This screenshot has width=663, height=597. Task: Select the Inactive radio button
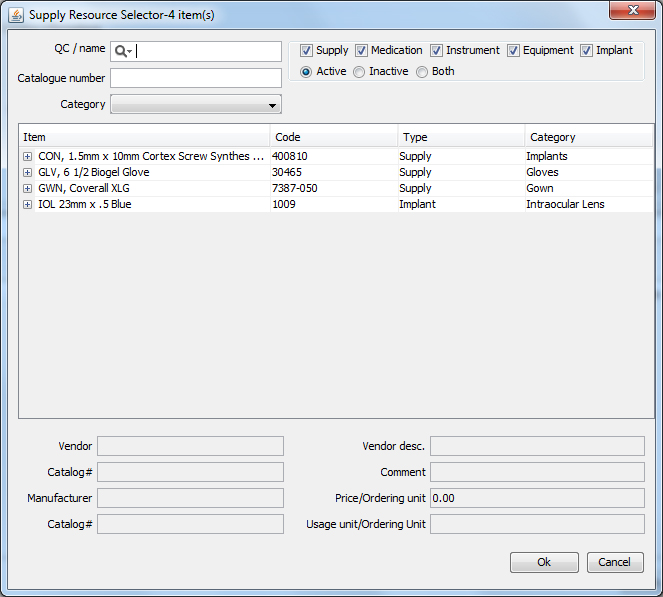(x=359, y=72)
